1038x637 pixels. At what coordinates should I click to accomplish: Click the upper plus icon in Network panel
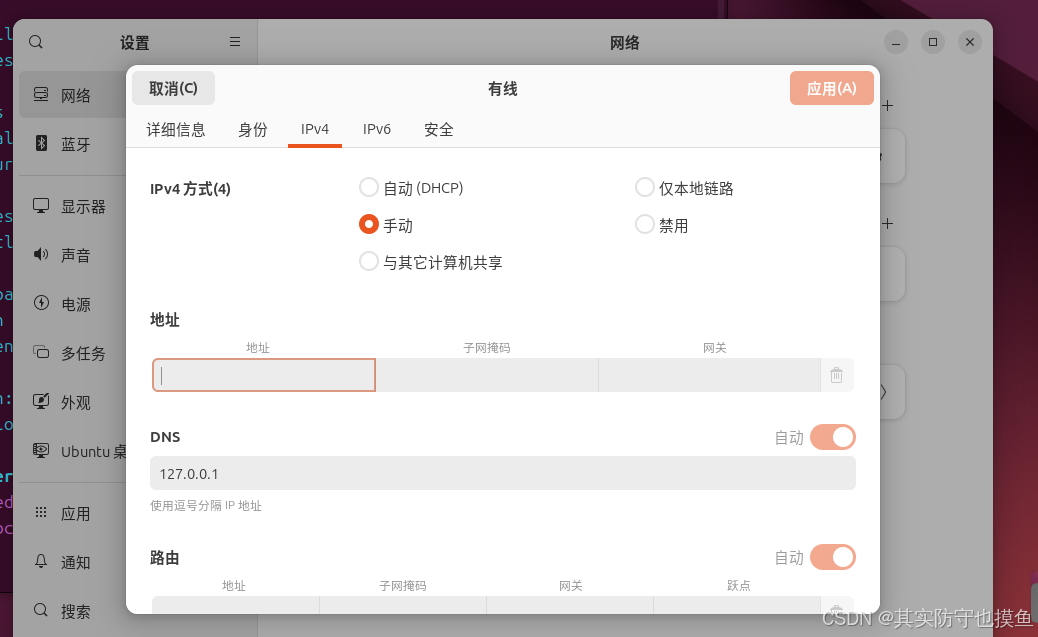888,106
